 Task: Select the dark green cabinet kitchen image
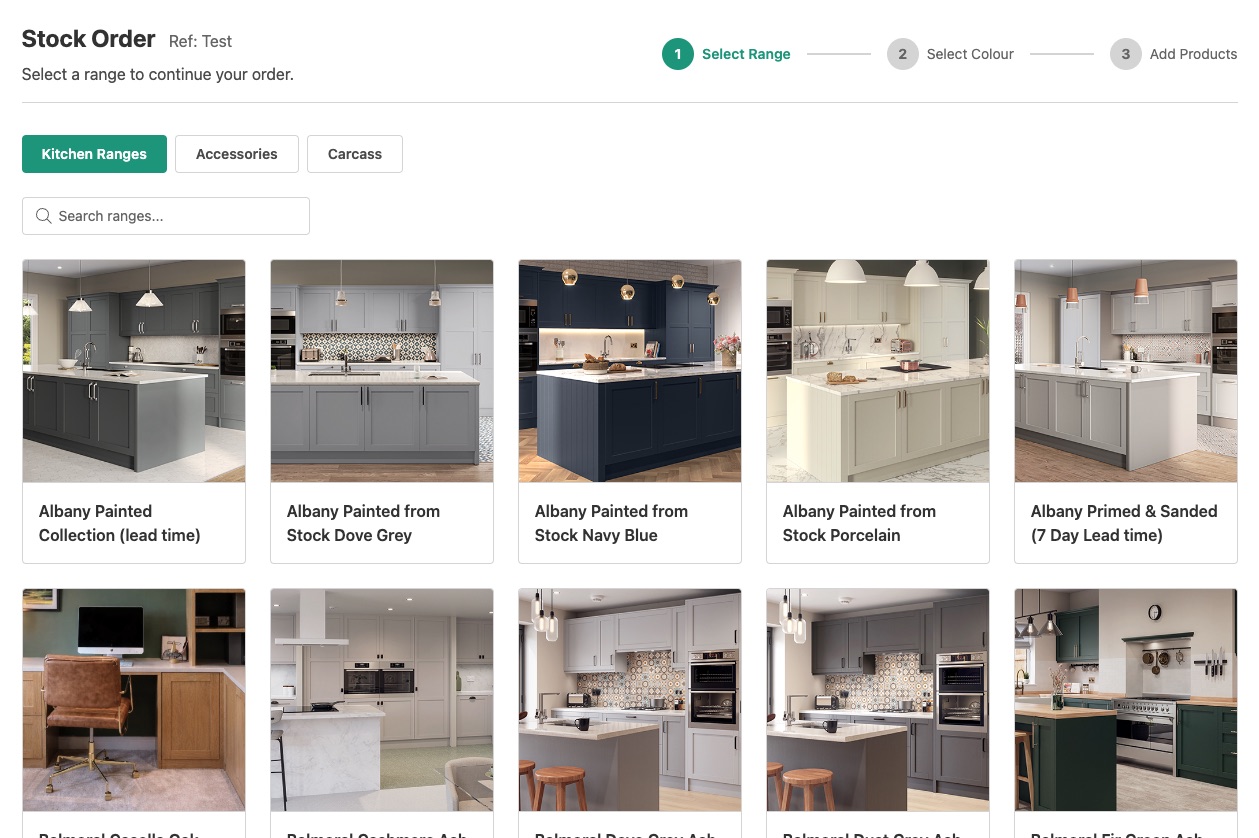(1126, 699)
